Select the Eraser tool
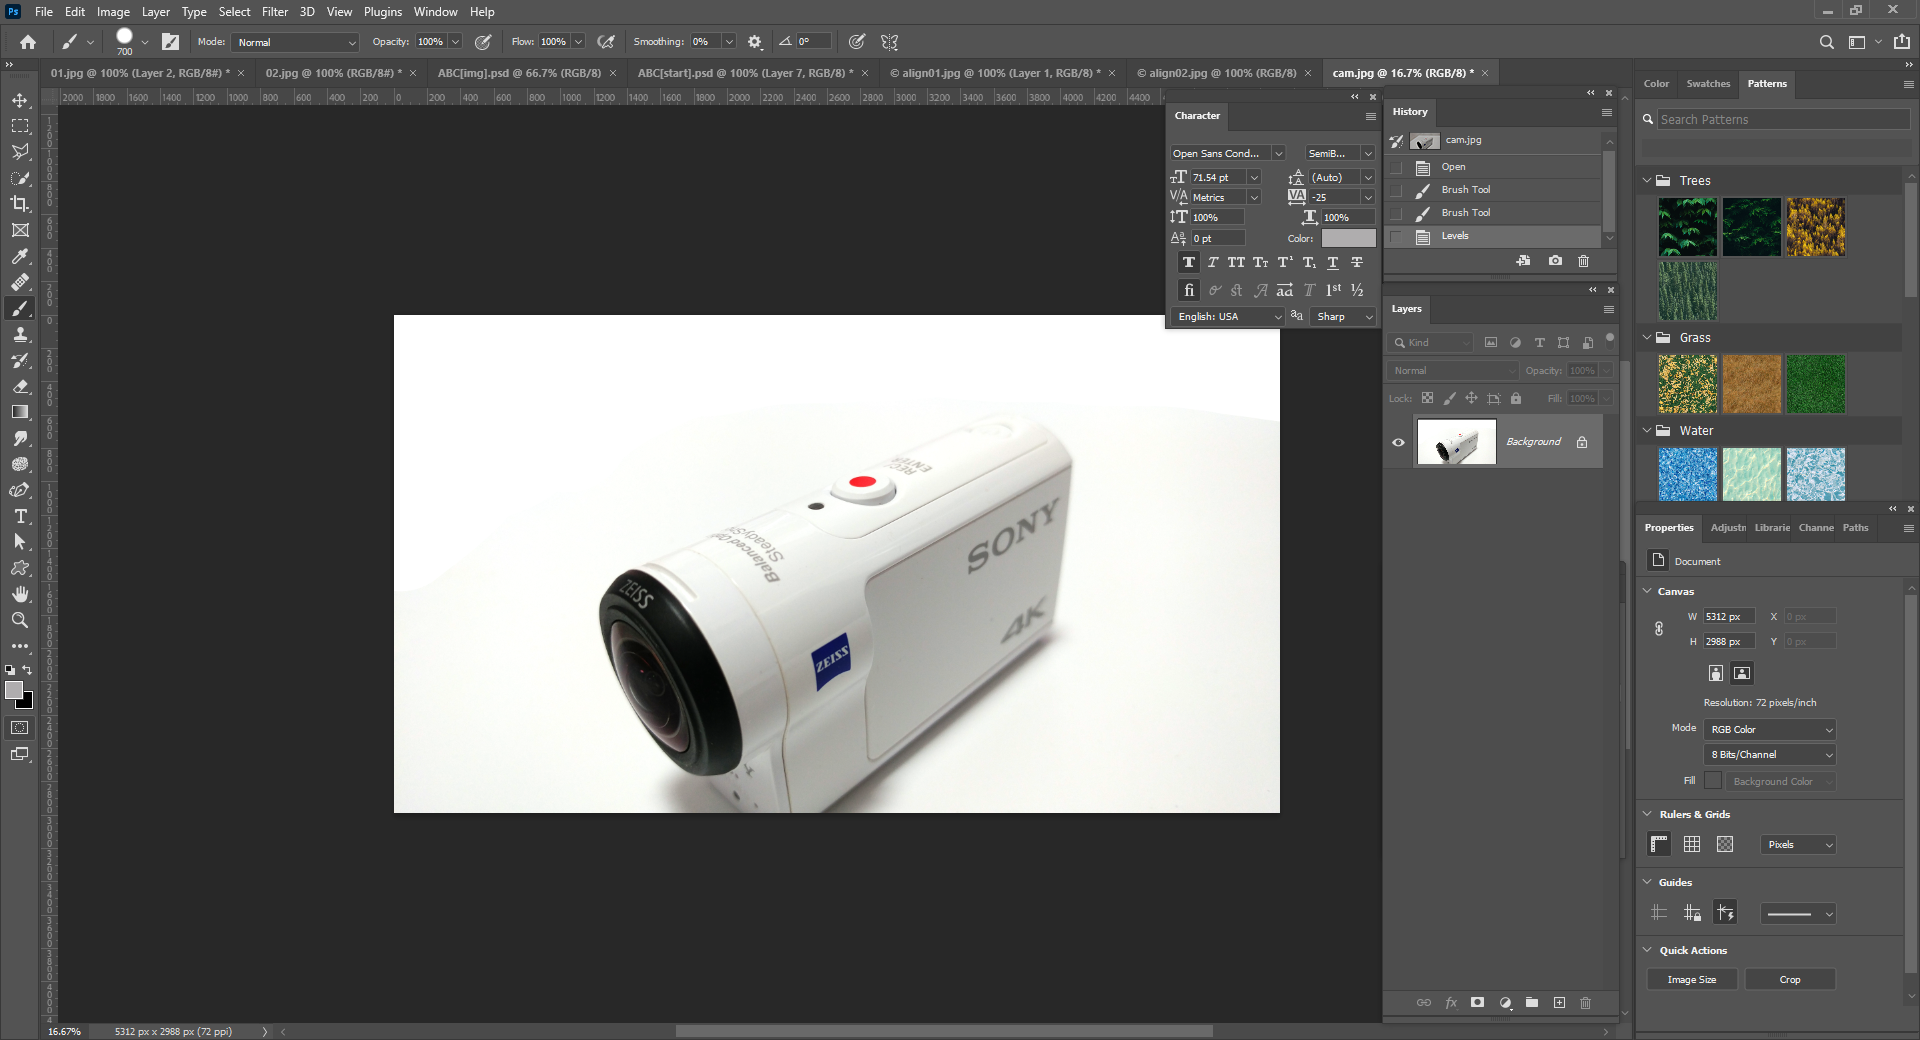Image resolution: width=1920 pixels, height=1040 pixels. [20, 386]
